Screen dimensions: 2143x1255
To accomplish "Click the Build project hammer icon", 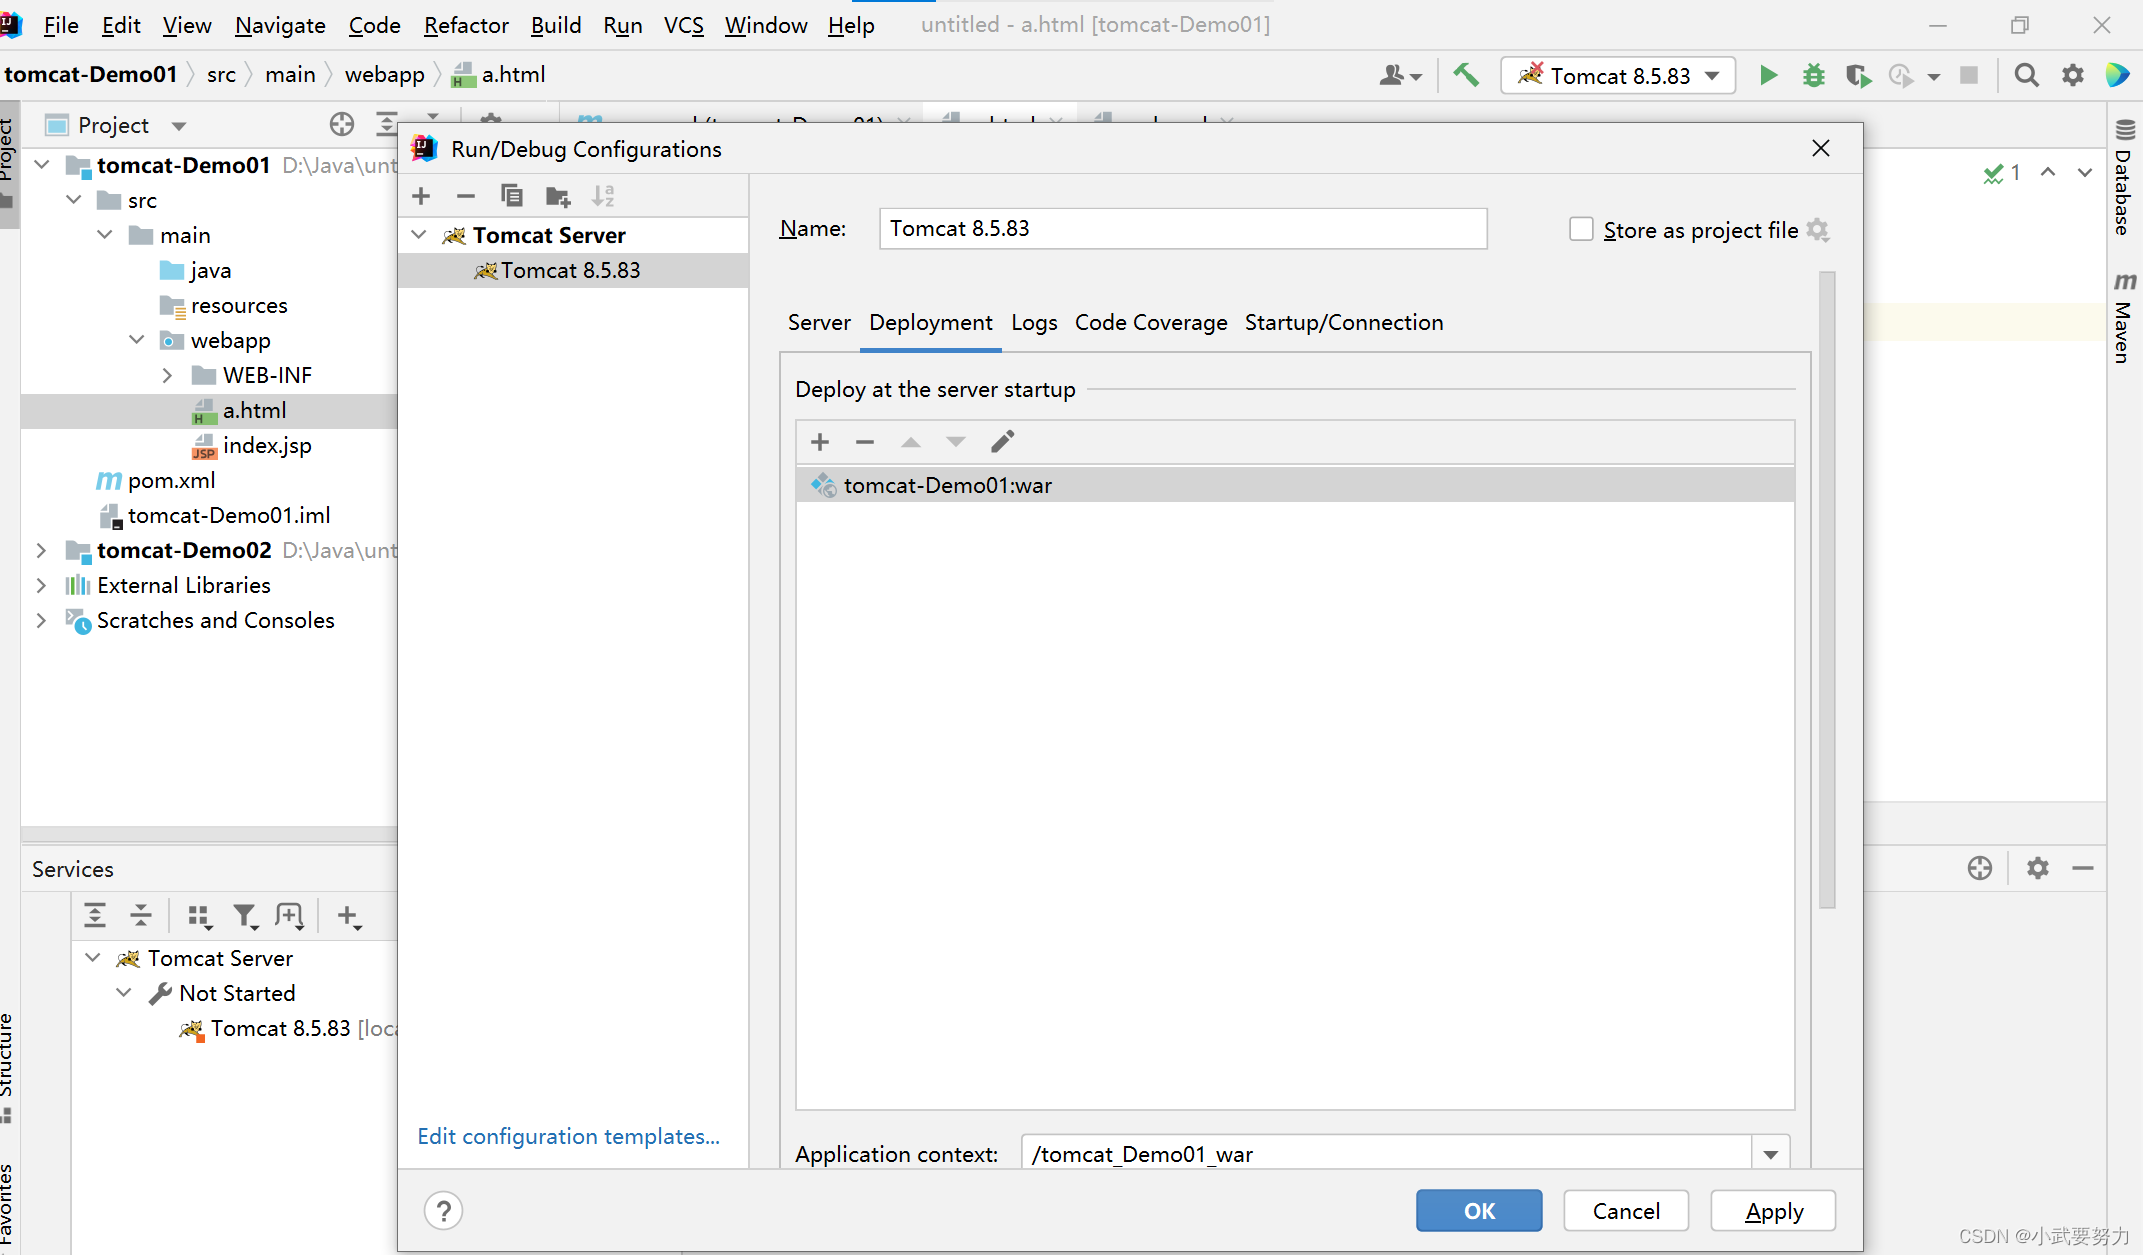I will tap(1466, 75).
